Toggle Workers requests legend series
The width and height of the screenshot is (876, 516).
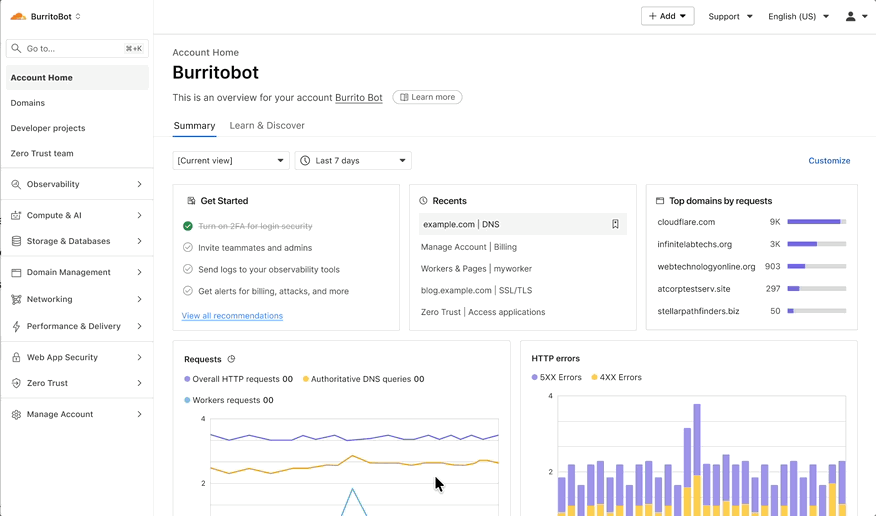(228, 400)
